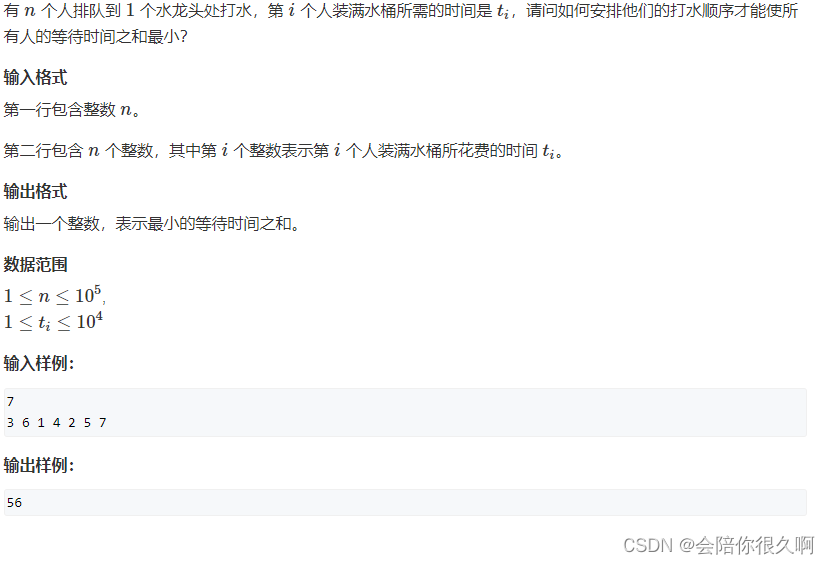Click the output sample box showing 56
The height and width of the screenshot is (564, 830).
pyautogui.click(x=405, y=502)
